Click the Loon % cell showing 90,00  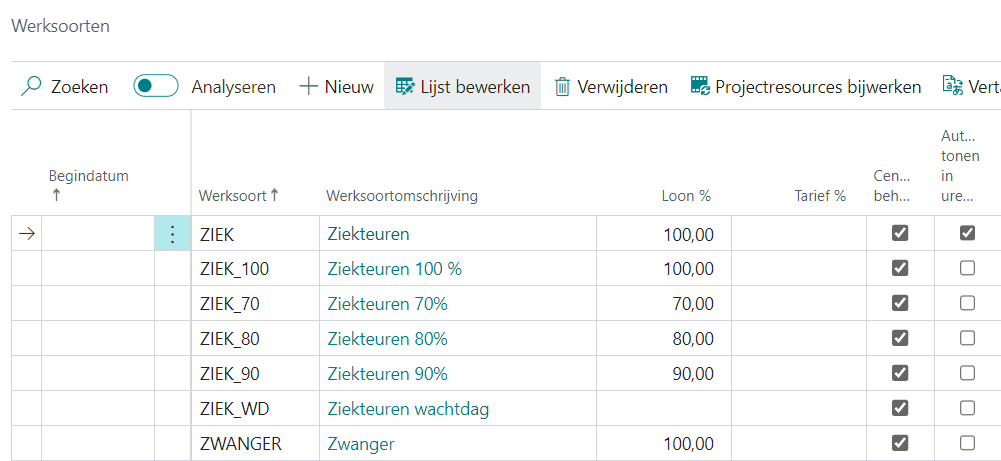664,374
